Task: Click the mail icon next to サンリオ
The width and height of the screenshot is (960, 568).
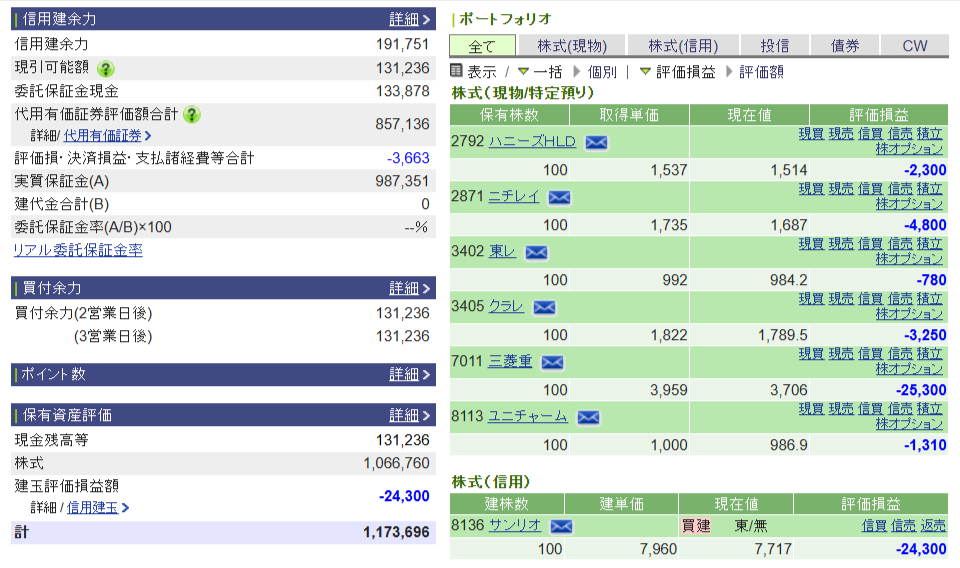Action: pos(561,526)
